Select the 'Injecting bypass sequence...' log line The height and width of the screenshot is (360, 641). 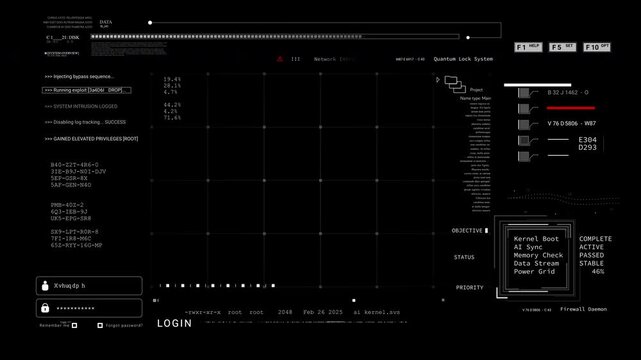pyautogui.click(x=79, y=76)
